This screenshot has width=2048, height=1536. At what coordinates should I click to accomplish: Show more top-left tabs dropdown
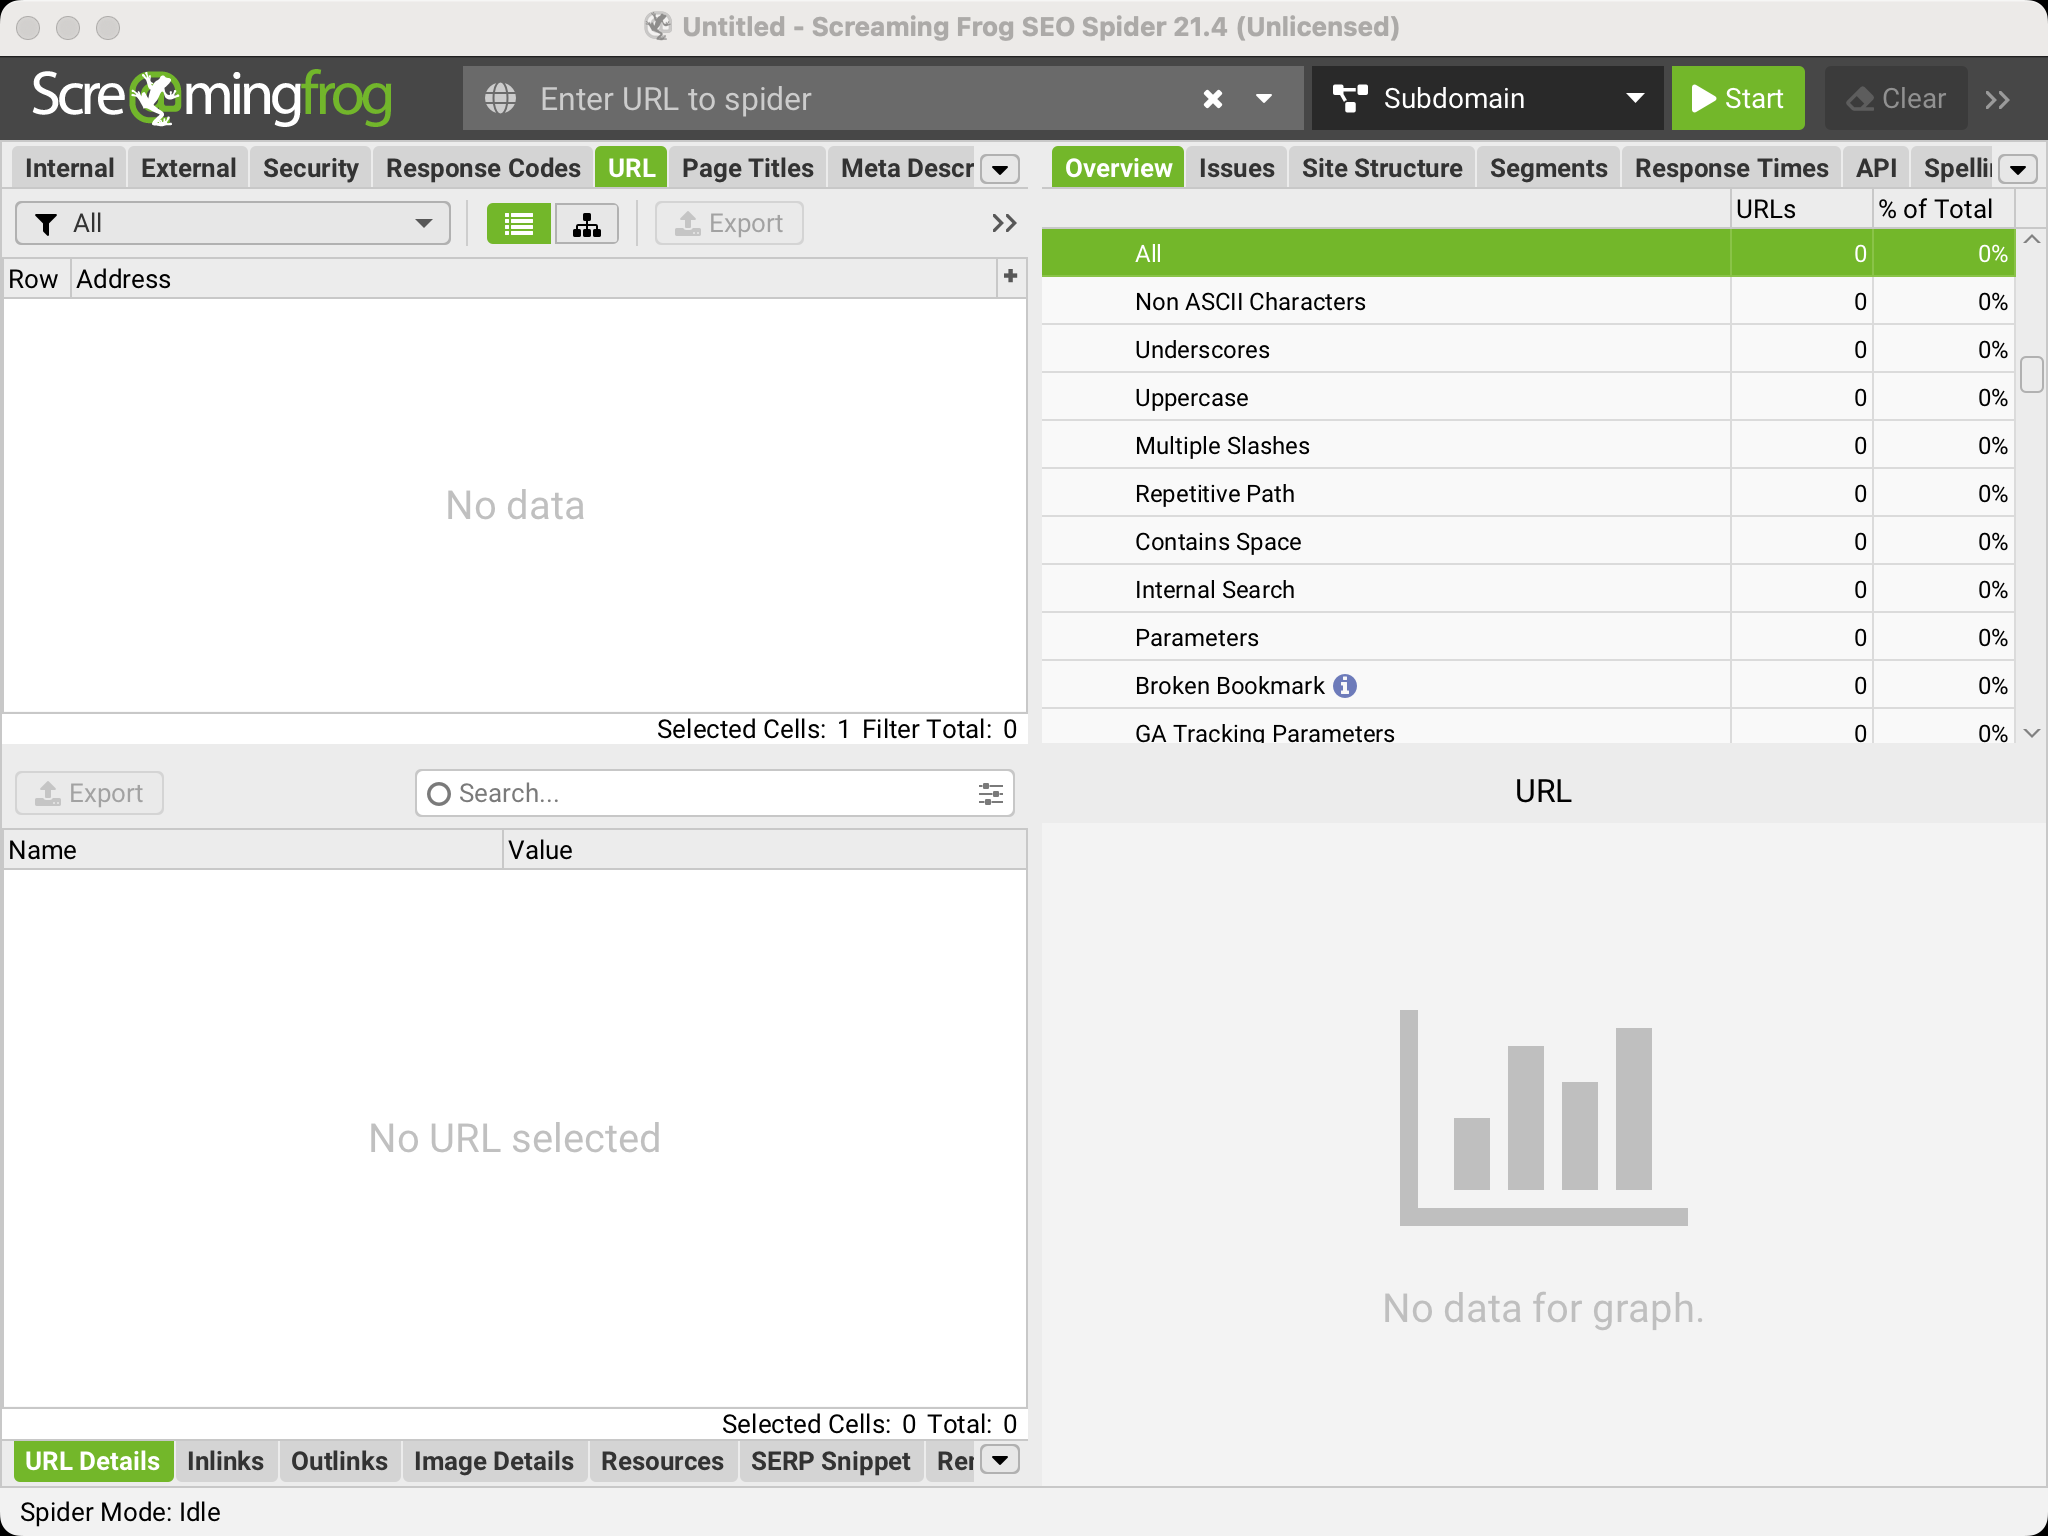pyautogui.click(x=1000, y=169)
